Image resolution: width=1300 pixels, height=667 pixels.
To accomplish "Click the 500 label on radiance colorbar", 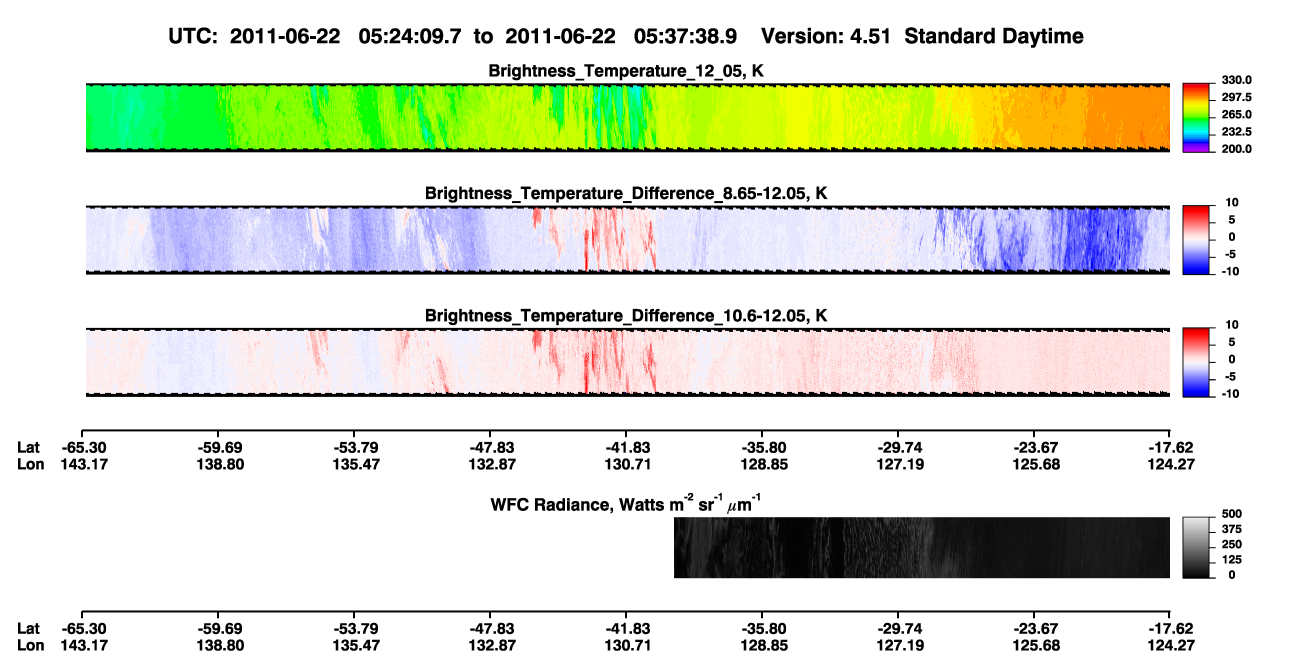I will 1231,514.
